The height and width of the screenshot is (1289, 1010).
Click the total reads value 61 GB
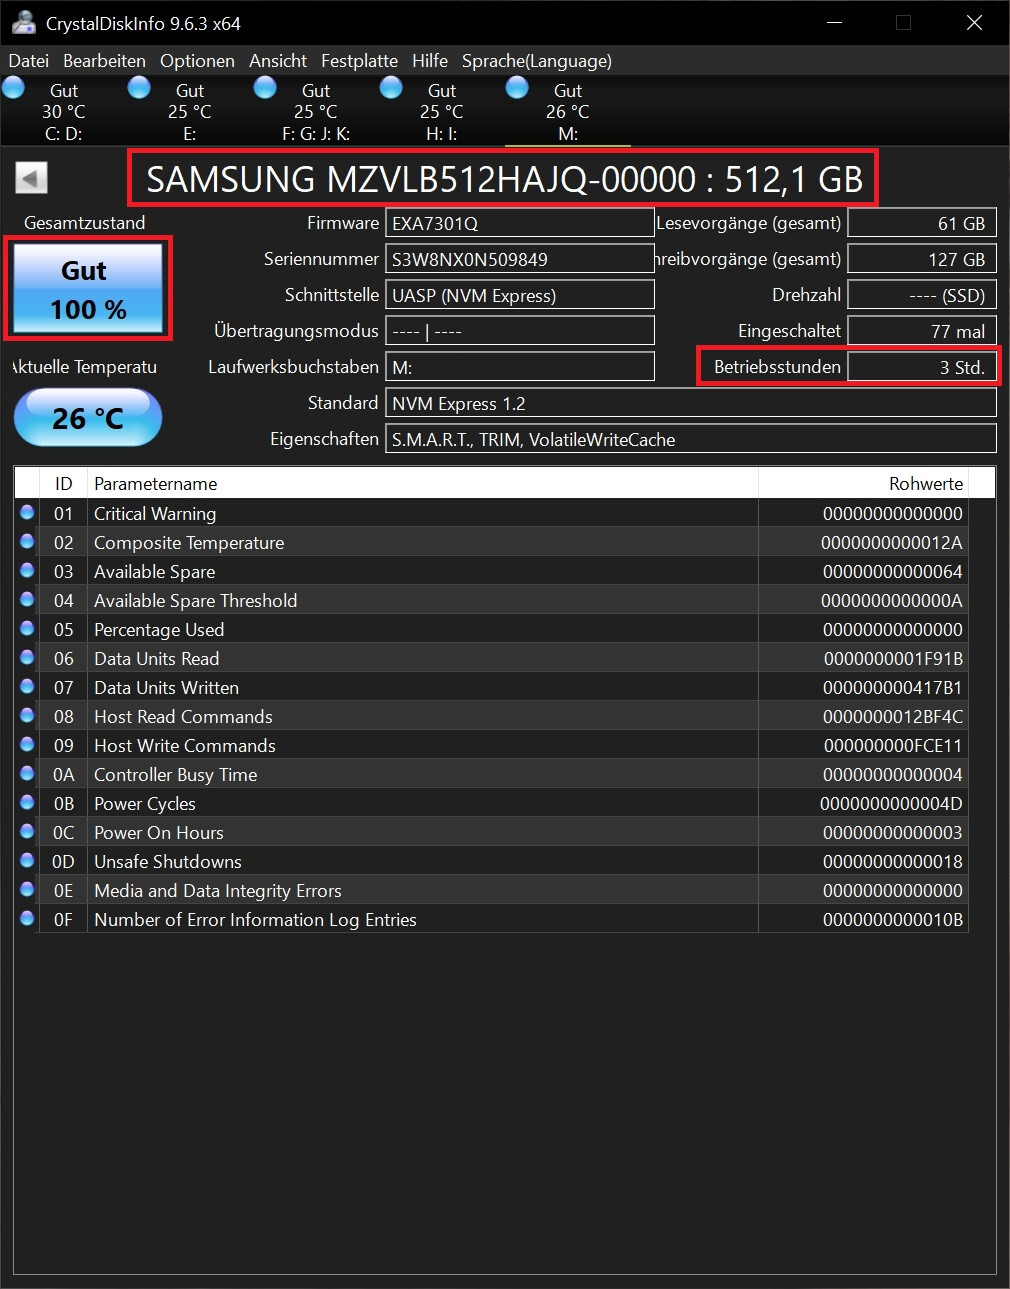[922, 223]
